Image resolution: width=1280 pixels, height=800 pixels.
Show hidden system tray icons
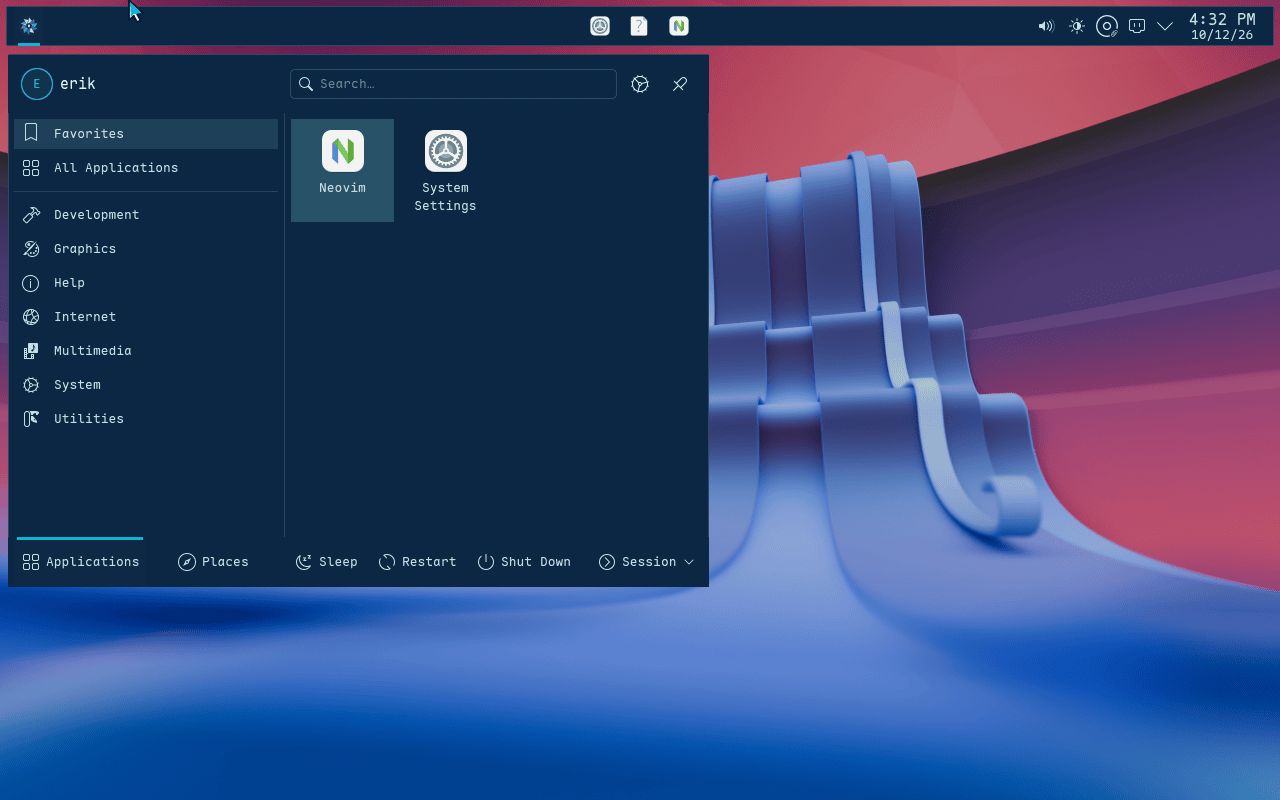coord(1165,26)
